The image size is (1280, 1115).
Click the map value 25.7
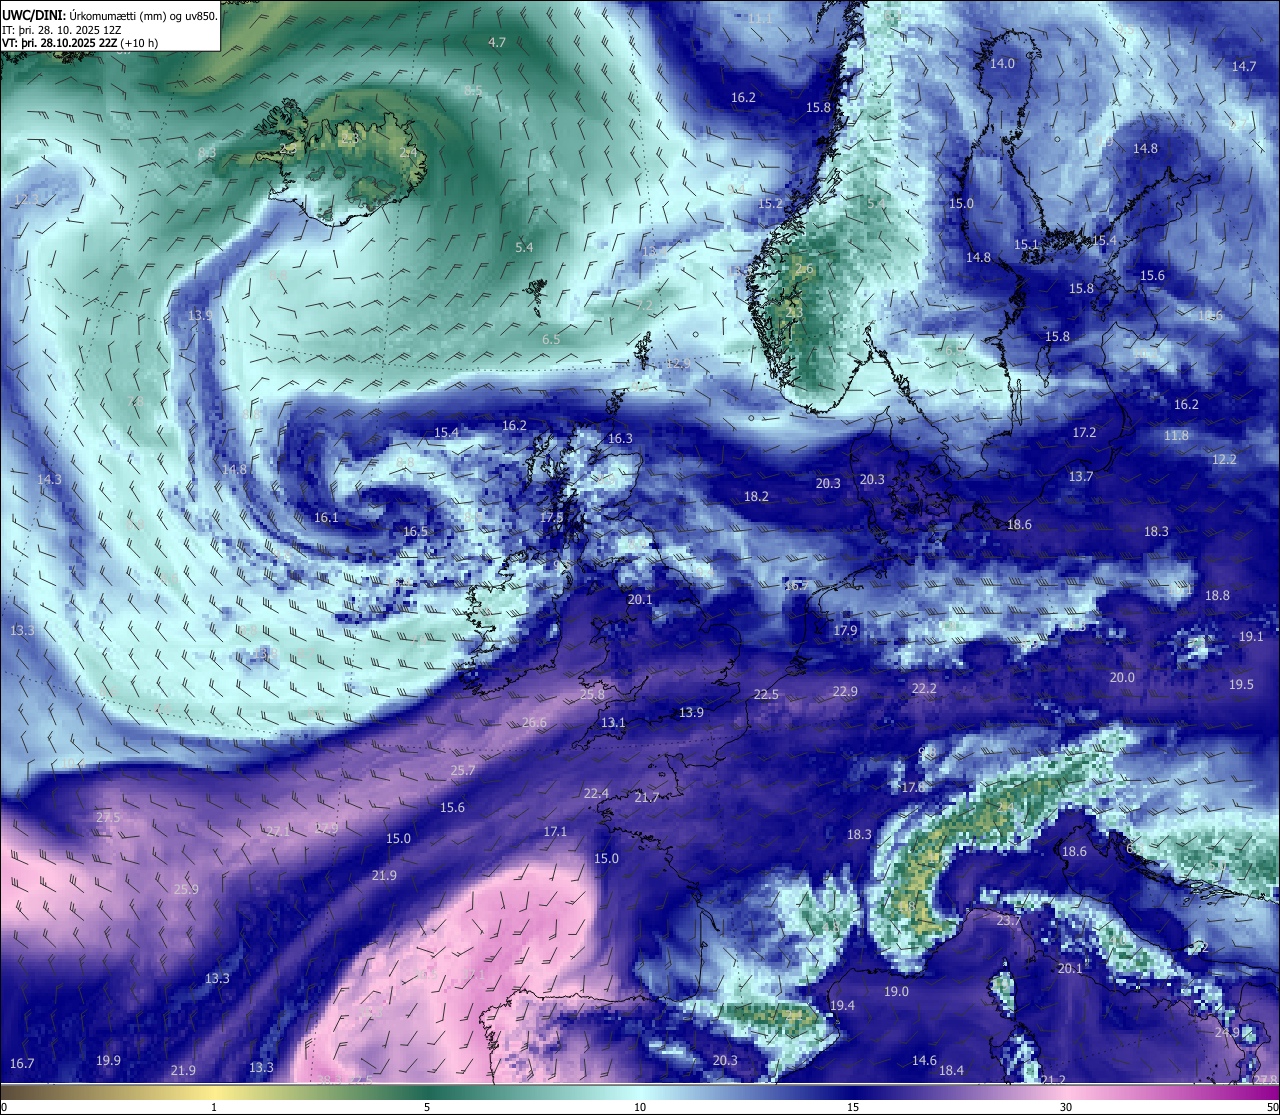[x=462, y=770]
